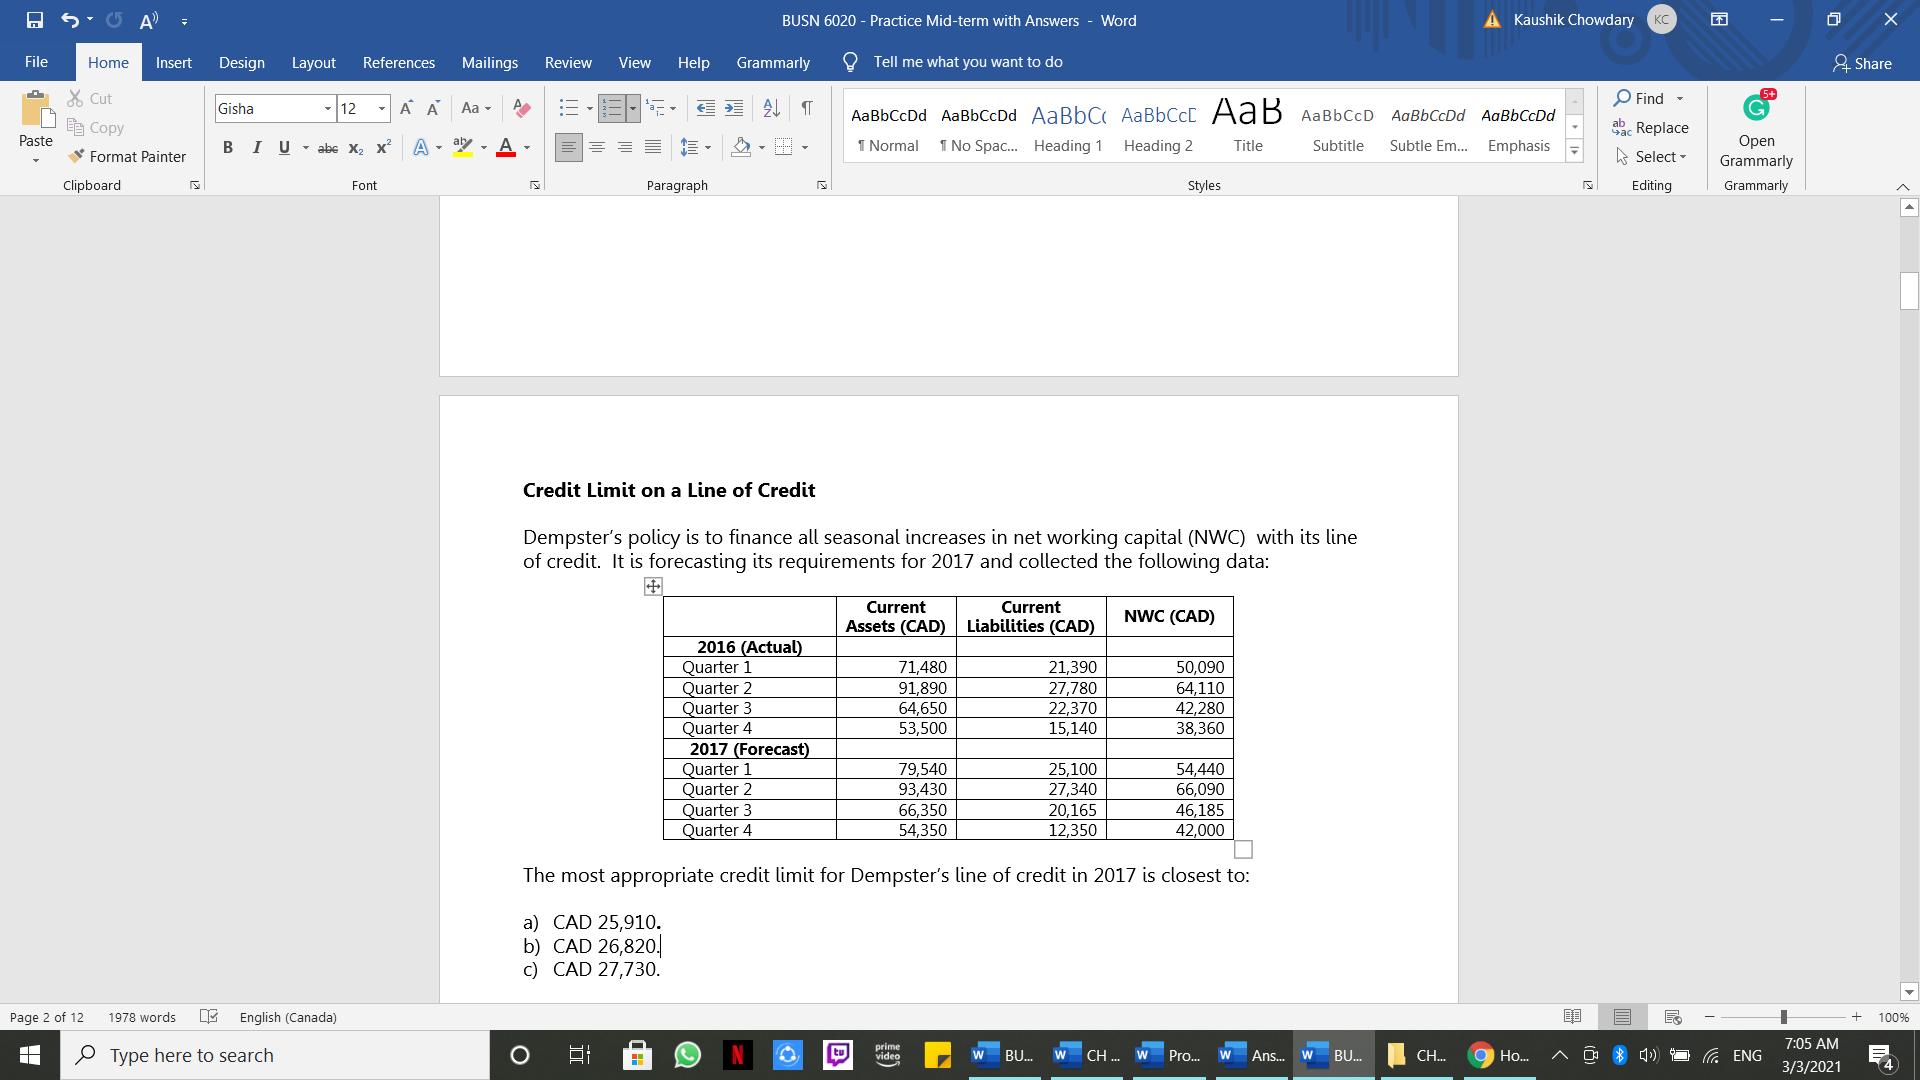Viewport: 1920px width, 1080px height.
Task: Select the Sort icon in Paragraph group
Action: click(770, 108)
